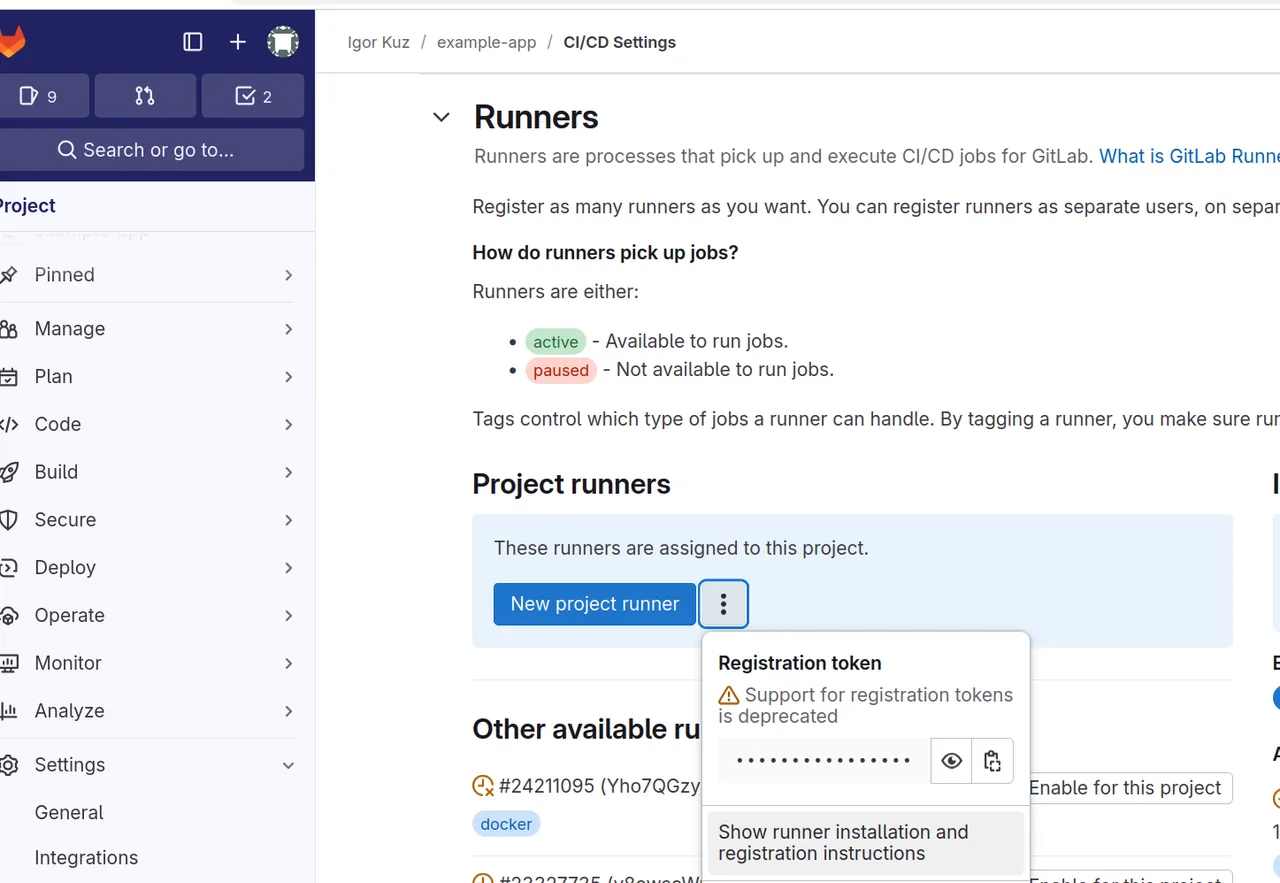Screen dimensions: 1280x883
Task: Open the create new plus menu
Action: tap(238, 42)
